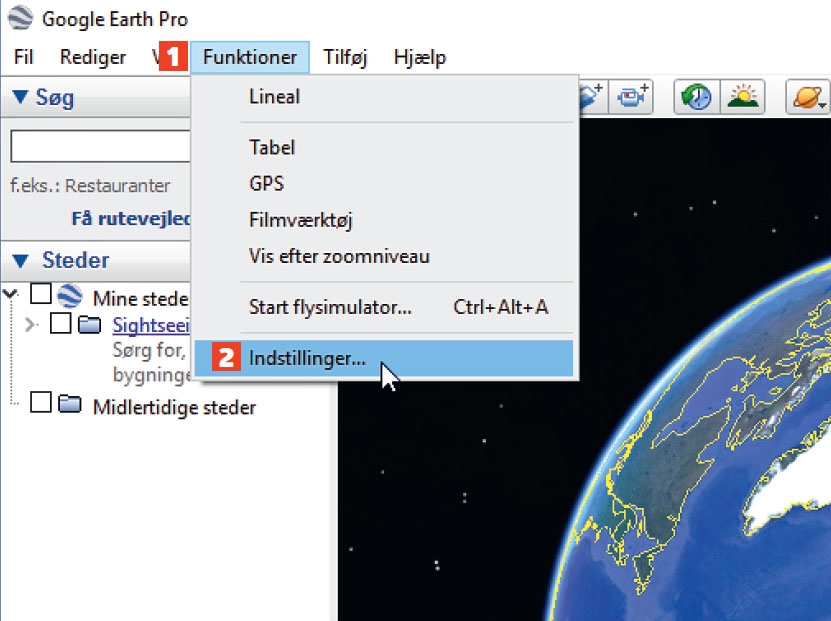Click the Midlertidige steder folder icon

(69, 405)
